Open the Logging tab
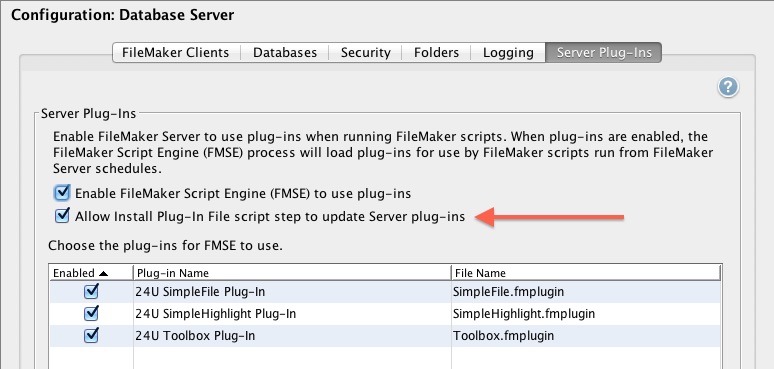The image size is (774, 369). tap(508, 52)
